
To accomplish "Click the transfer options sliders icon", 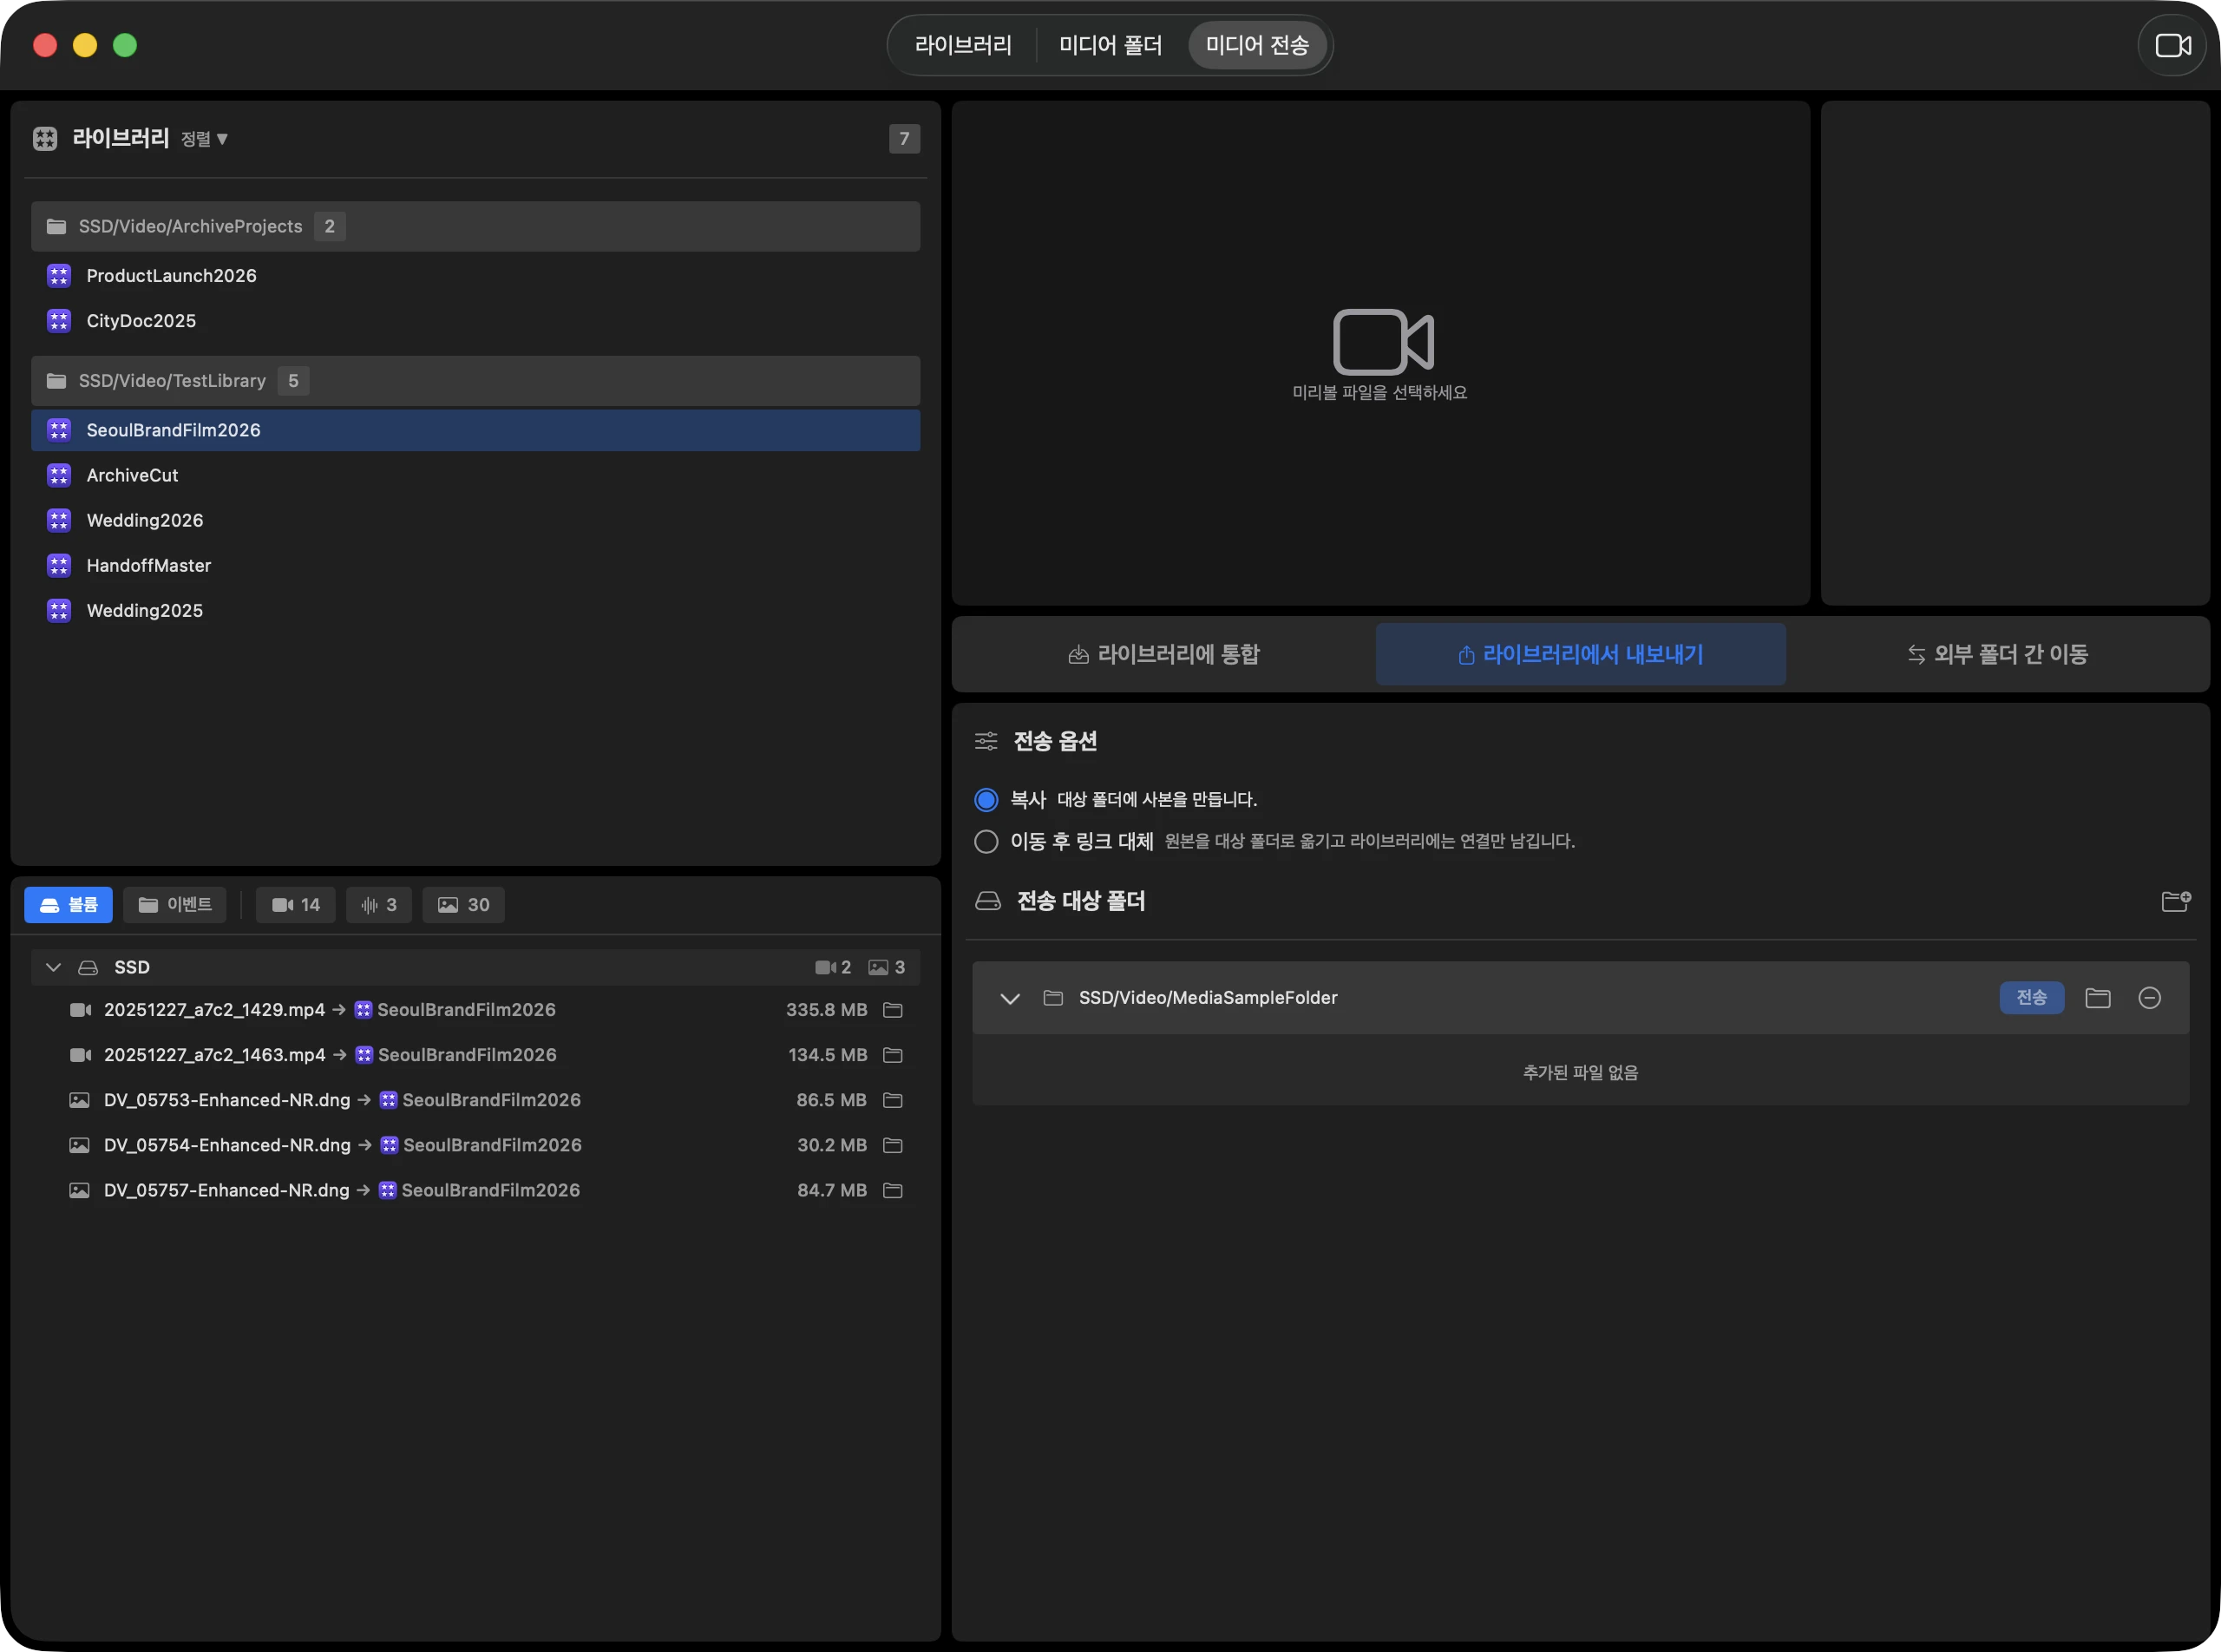I will [x=986, y=741].
